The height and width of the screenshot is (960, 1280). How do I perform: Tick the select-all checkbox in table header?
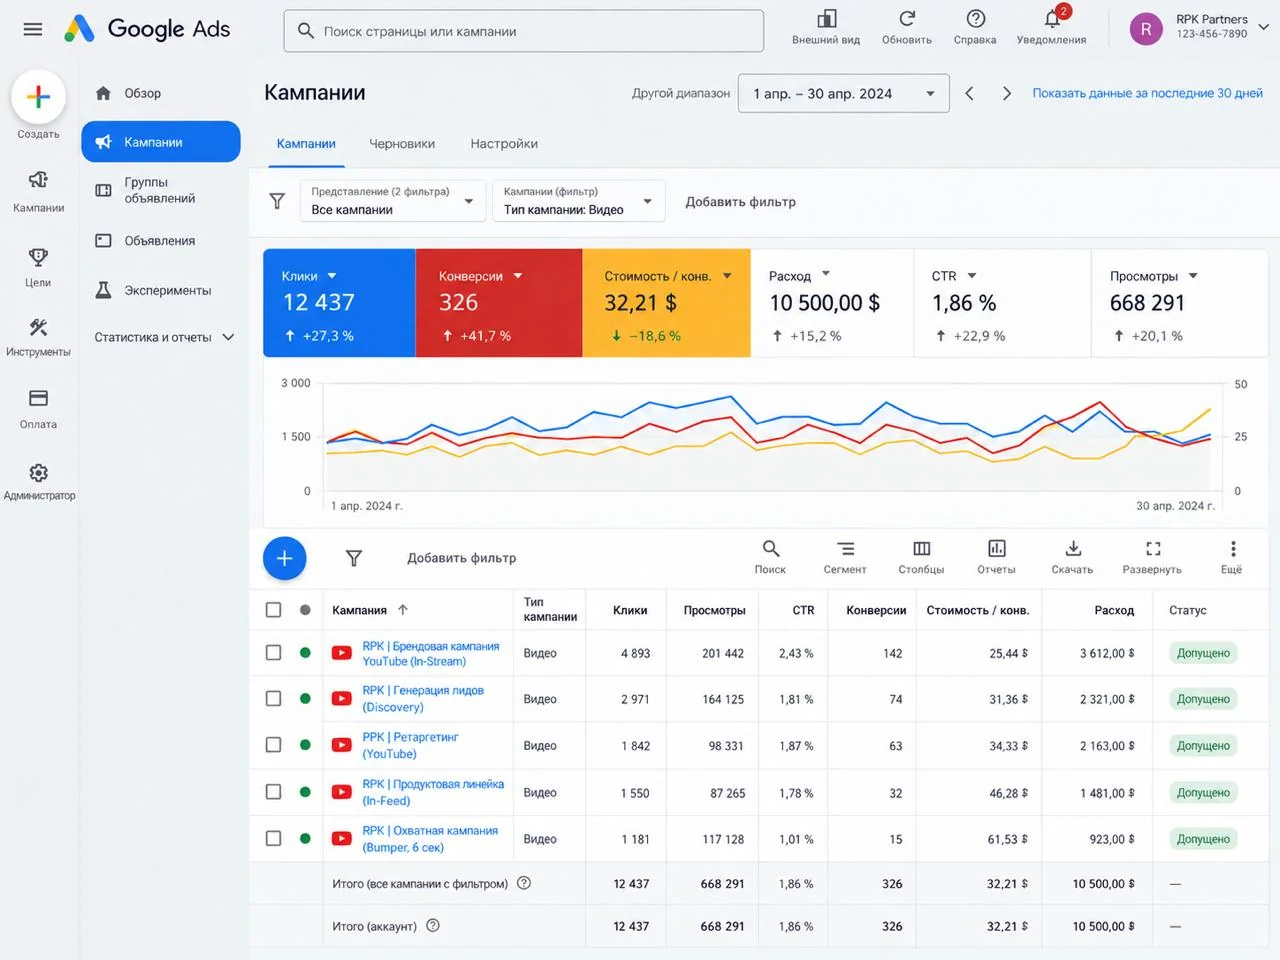pyautogui.click(x=273, y=610)
